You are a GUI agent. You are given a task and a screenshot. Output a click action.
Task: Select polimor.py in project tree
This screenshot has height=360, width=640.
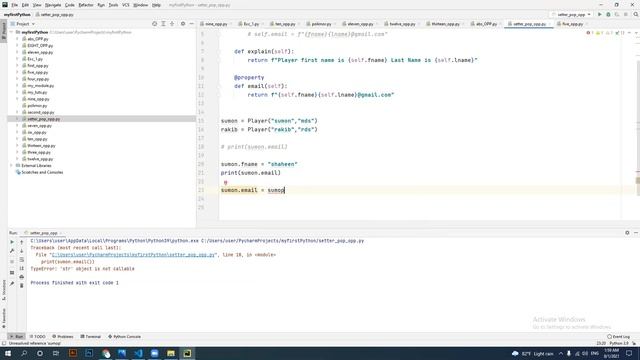click(37, 106)
